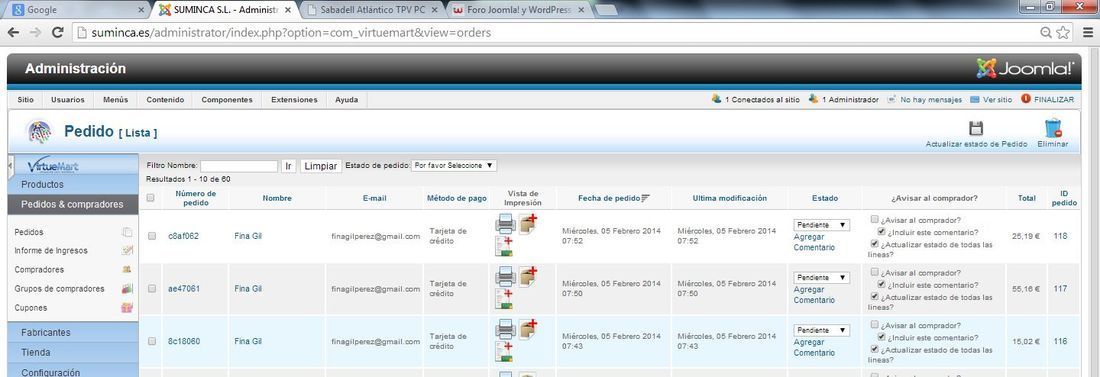The height and width of the screenshot is (377, 1100).
Task: Click the box icon for order 8c18060
Action: (x=528, y=329)
